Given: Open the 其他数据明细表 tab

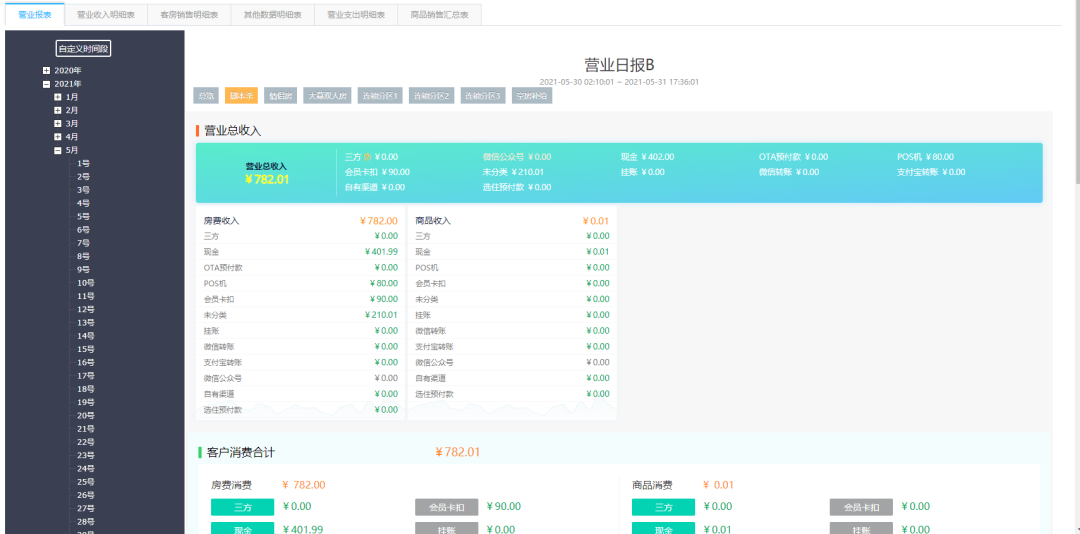Looking at the screenshot, I should click(272, 14).
